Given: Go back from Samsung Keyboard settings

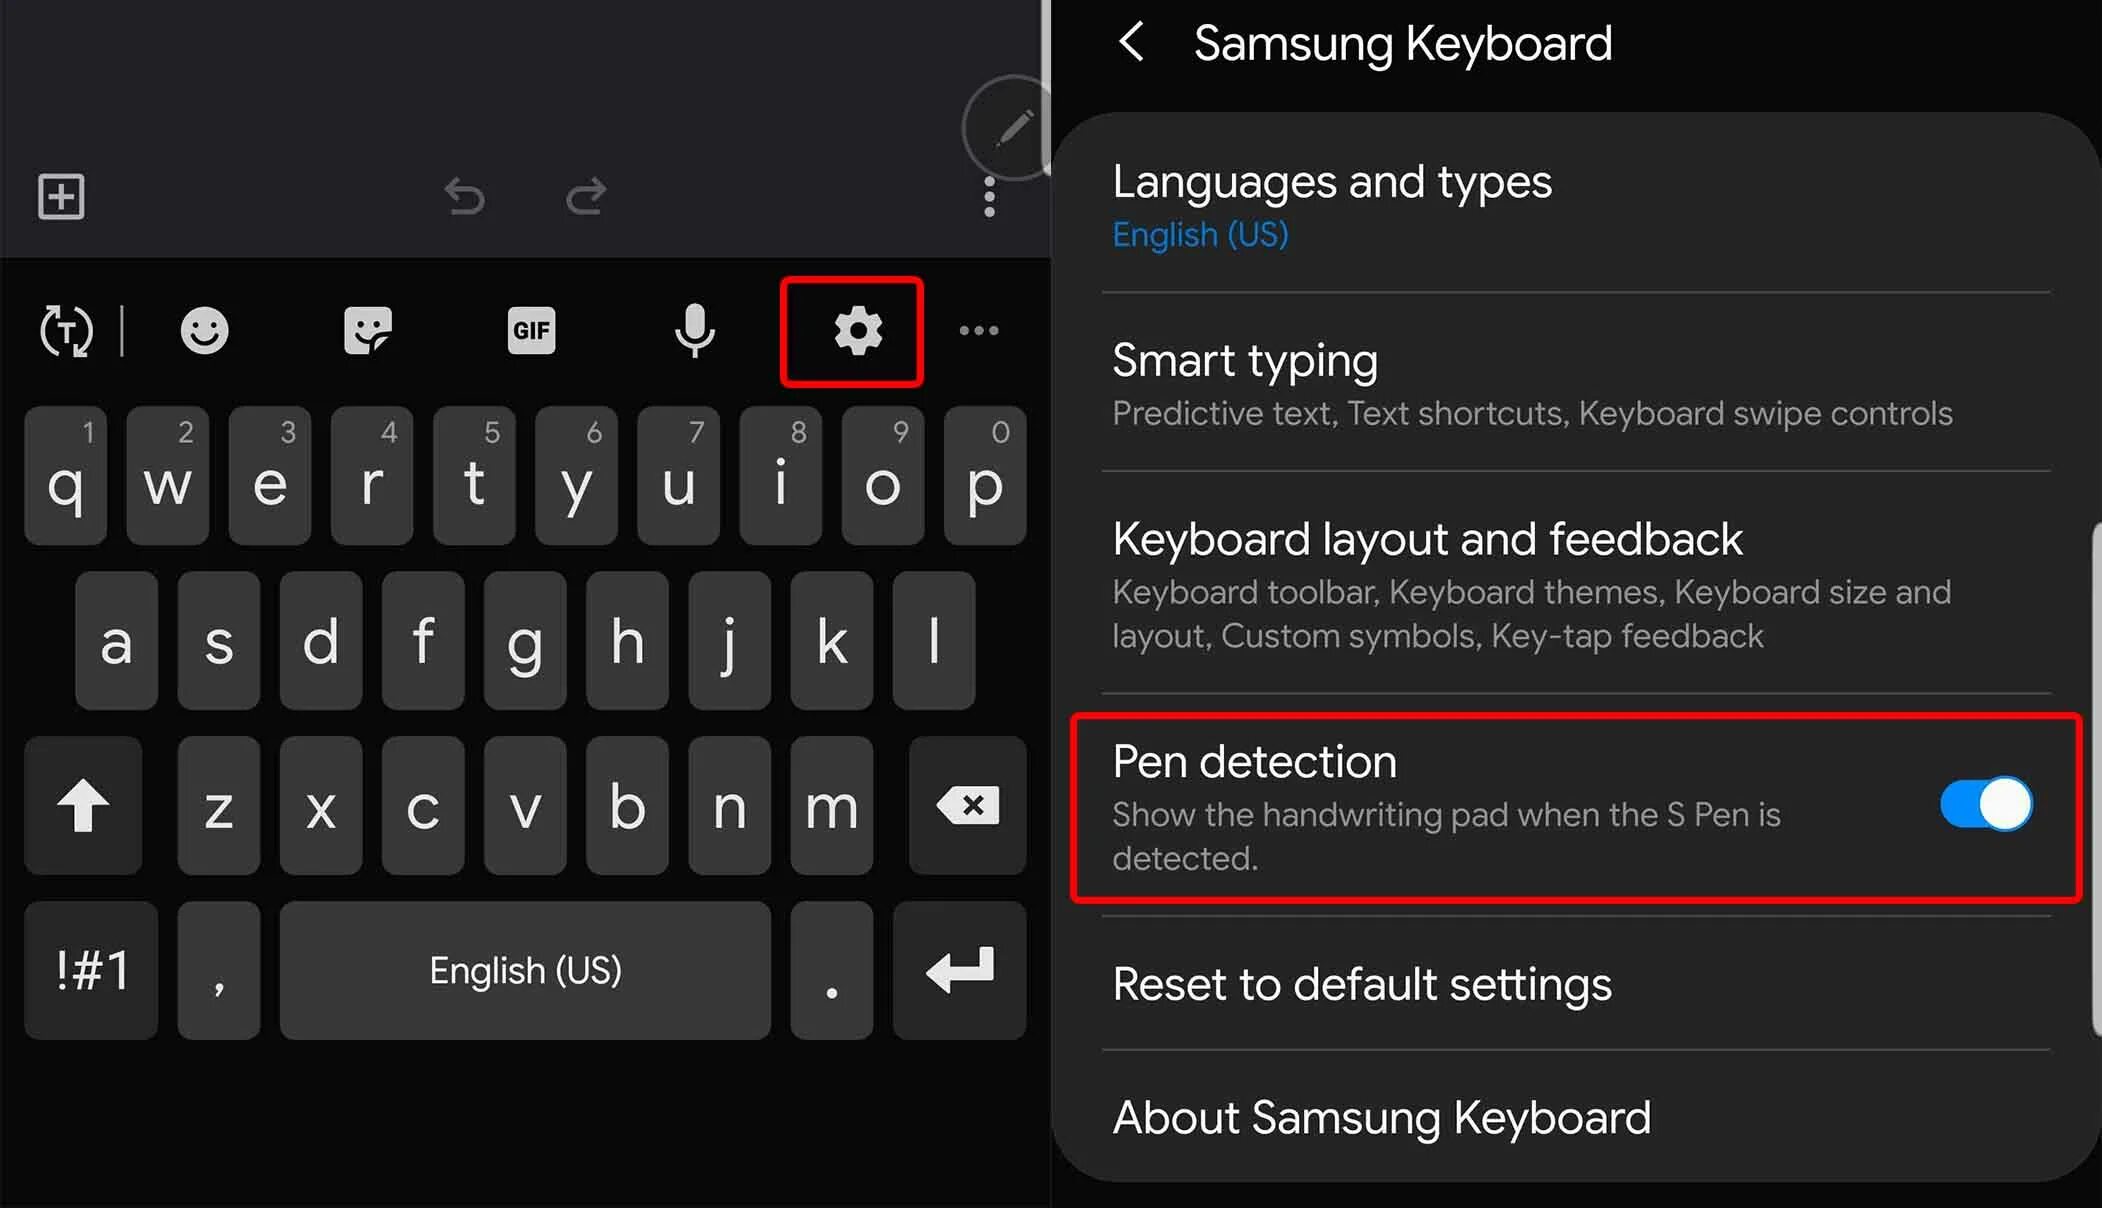Looking at the screenshot, I should [1131, 42].
